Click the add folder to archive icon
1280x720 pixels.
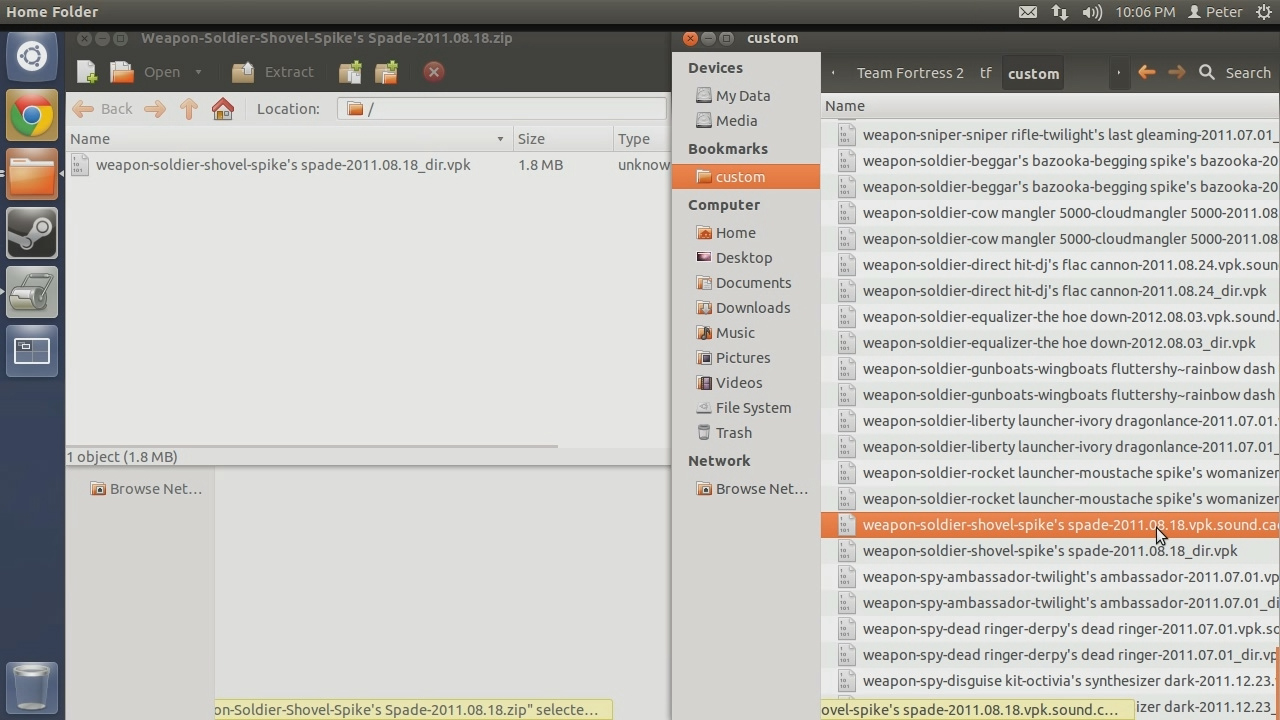tap(386, 72)
